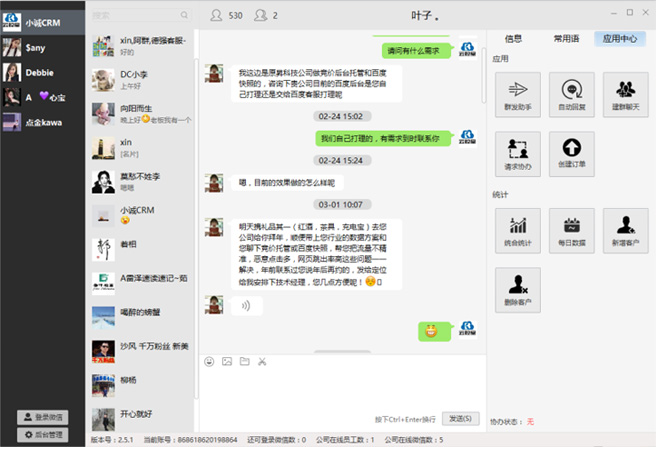This screenshot has height=449, width=656.
Task: Click the group icon showing 2
Action: (260, 15)
